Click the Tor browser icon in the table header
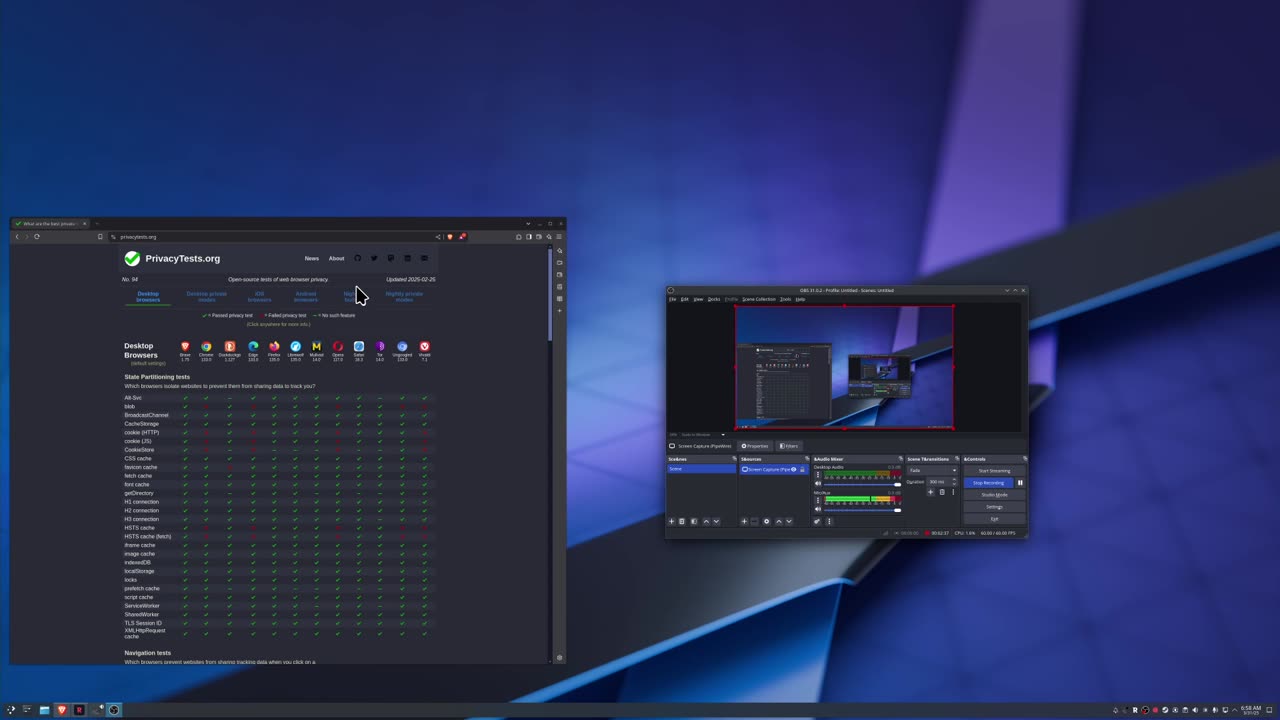1280x720 pixels. [x=380, y=346]
